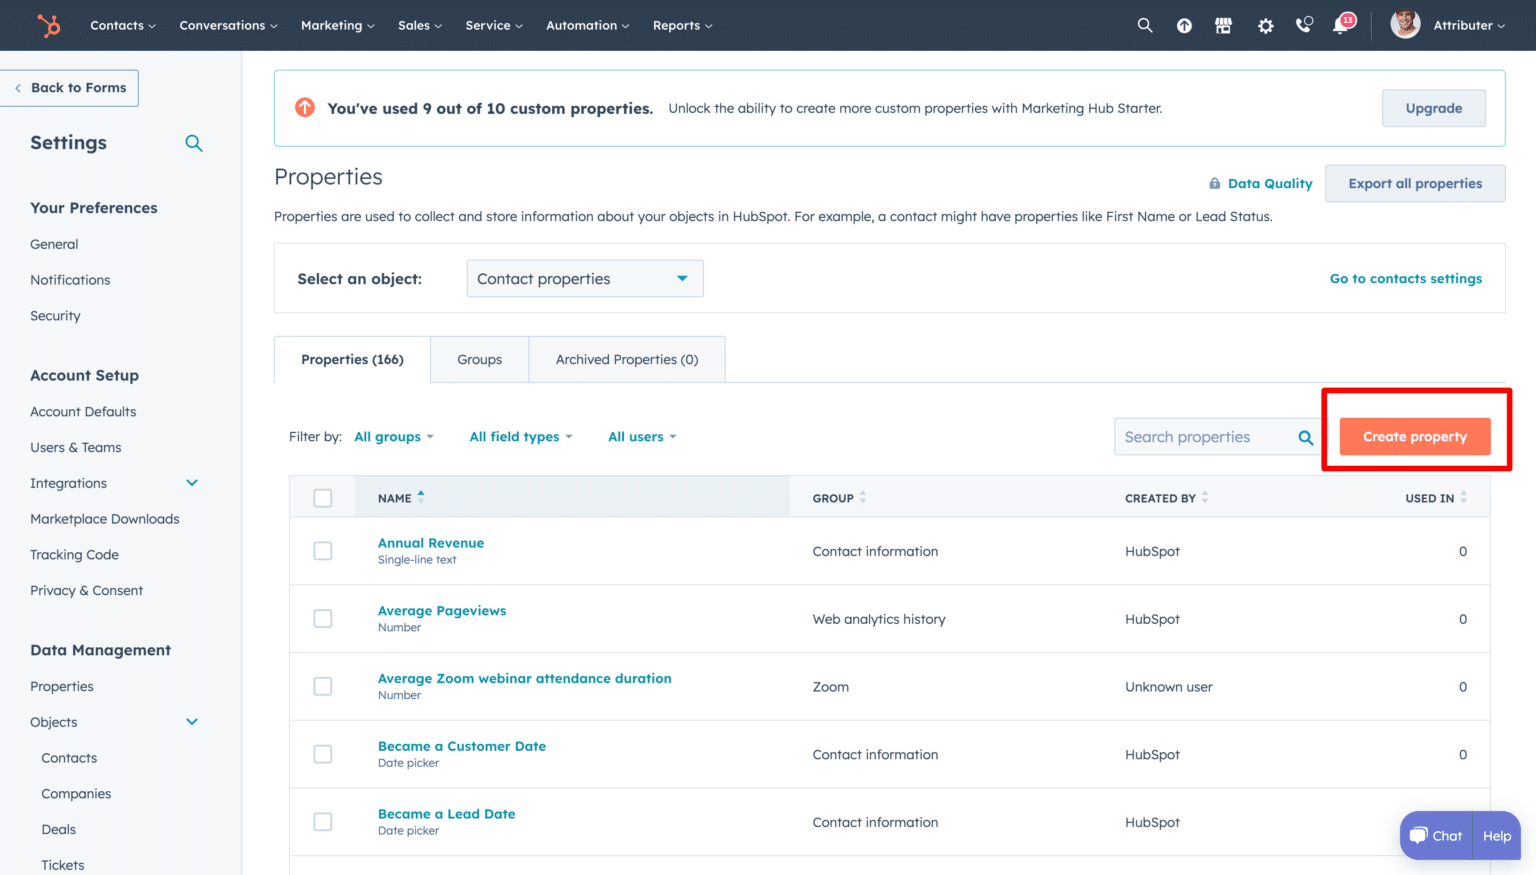Switch to the Archived Properties tab

coord(627,359)
